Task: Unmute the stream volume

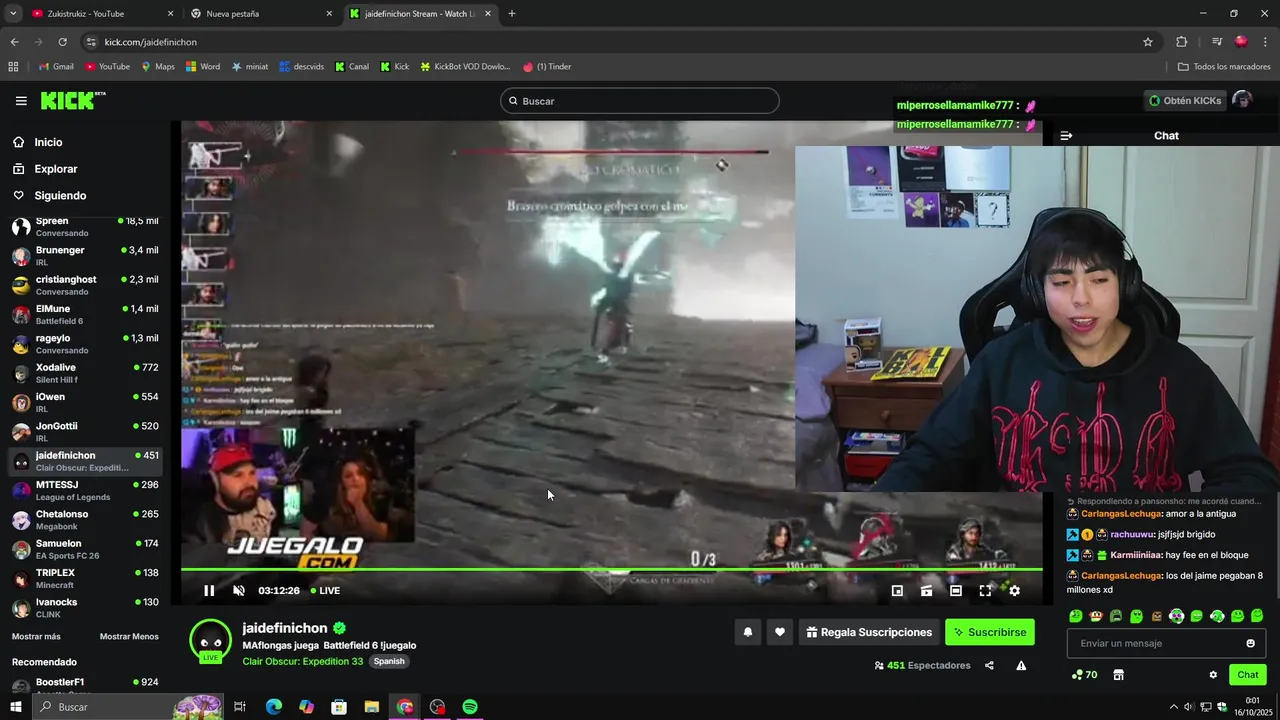Action: click(x=239, y=591)
